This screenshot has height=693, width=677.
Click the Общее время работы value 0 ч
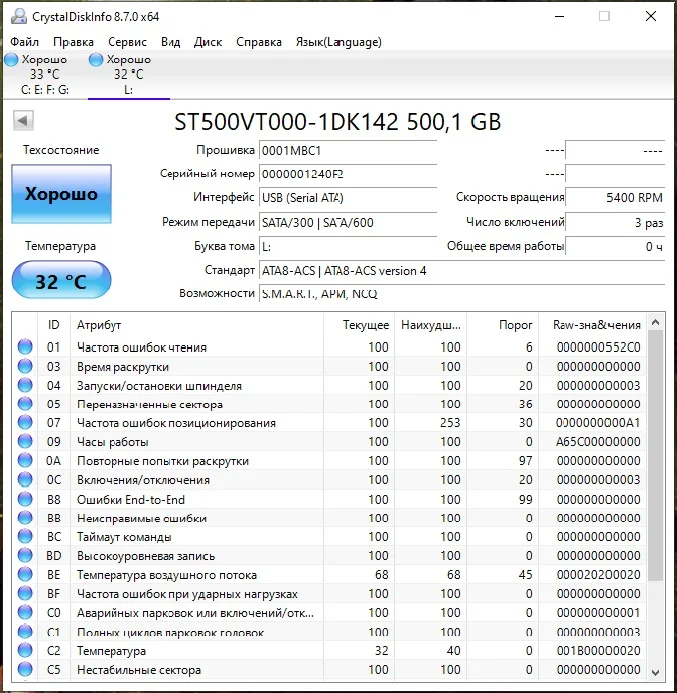[615, 246]
